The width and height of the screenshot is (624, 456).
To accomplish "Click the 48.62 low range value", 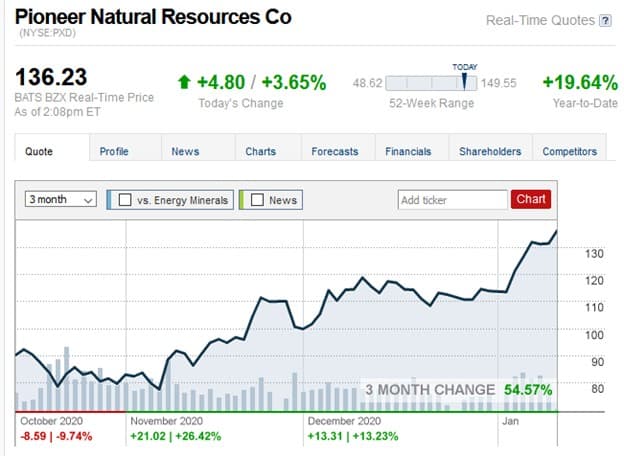I will [x=367, y=83].
